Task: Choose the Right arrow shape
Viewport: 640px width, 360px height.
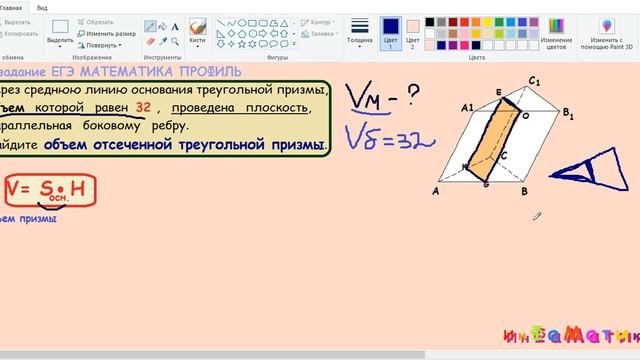Action: pyautogui.click(x=263, y=33)
